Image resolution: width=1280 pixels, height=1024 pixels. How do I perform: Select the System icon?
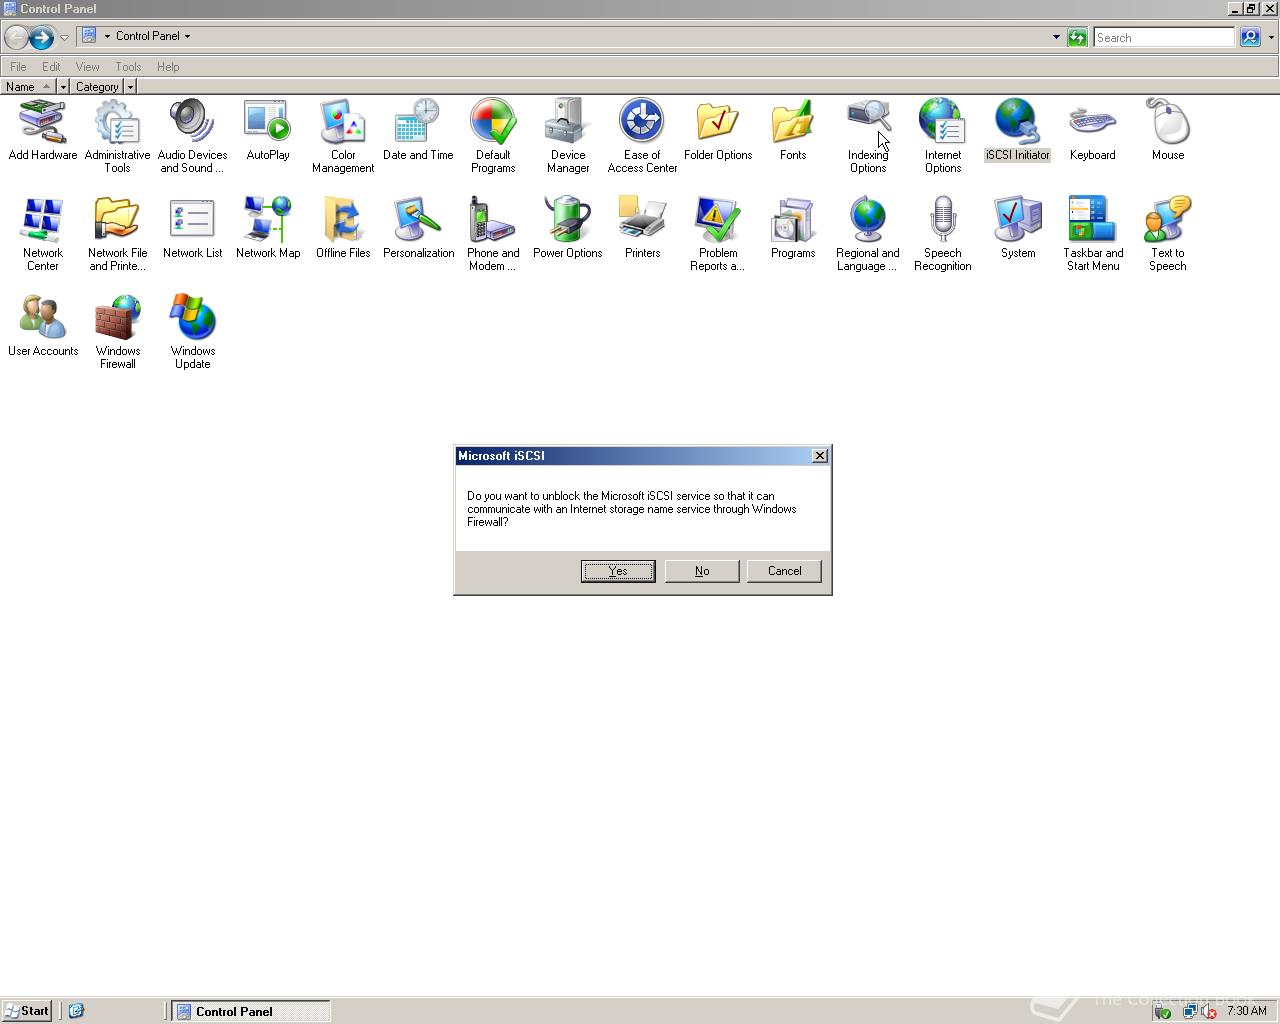pyautogui.click(x=1018, y=228)
